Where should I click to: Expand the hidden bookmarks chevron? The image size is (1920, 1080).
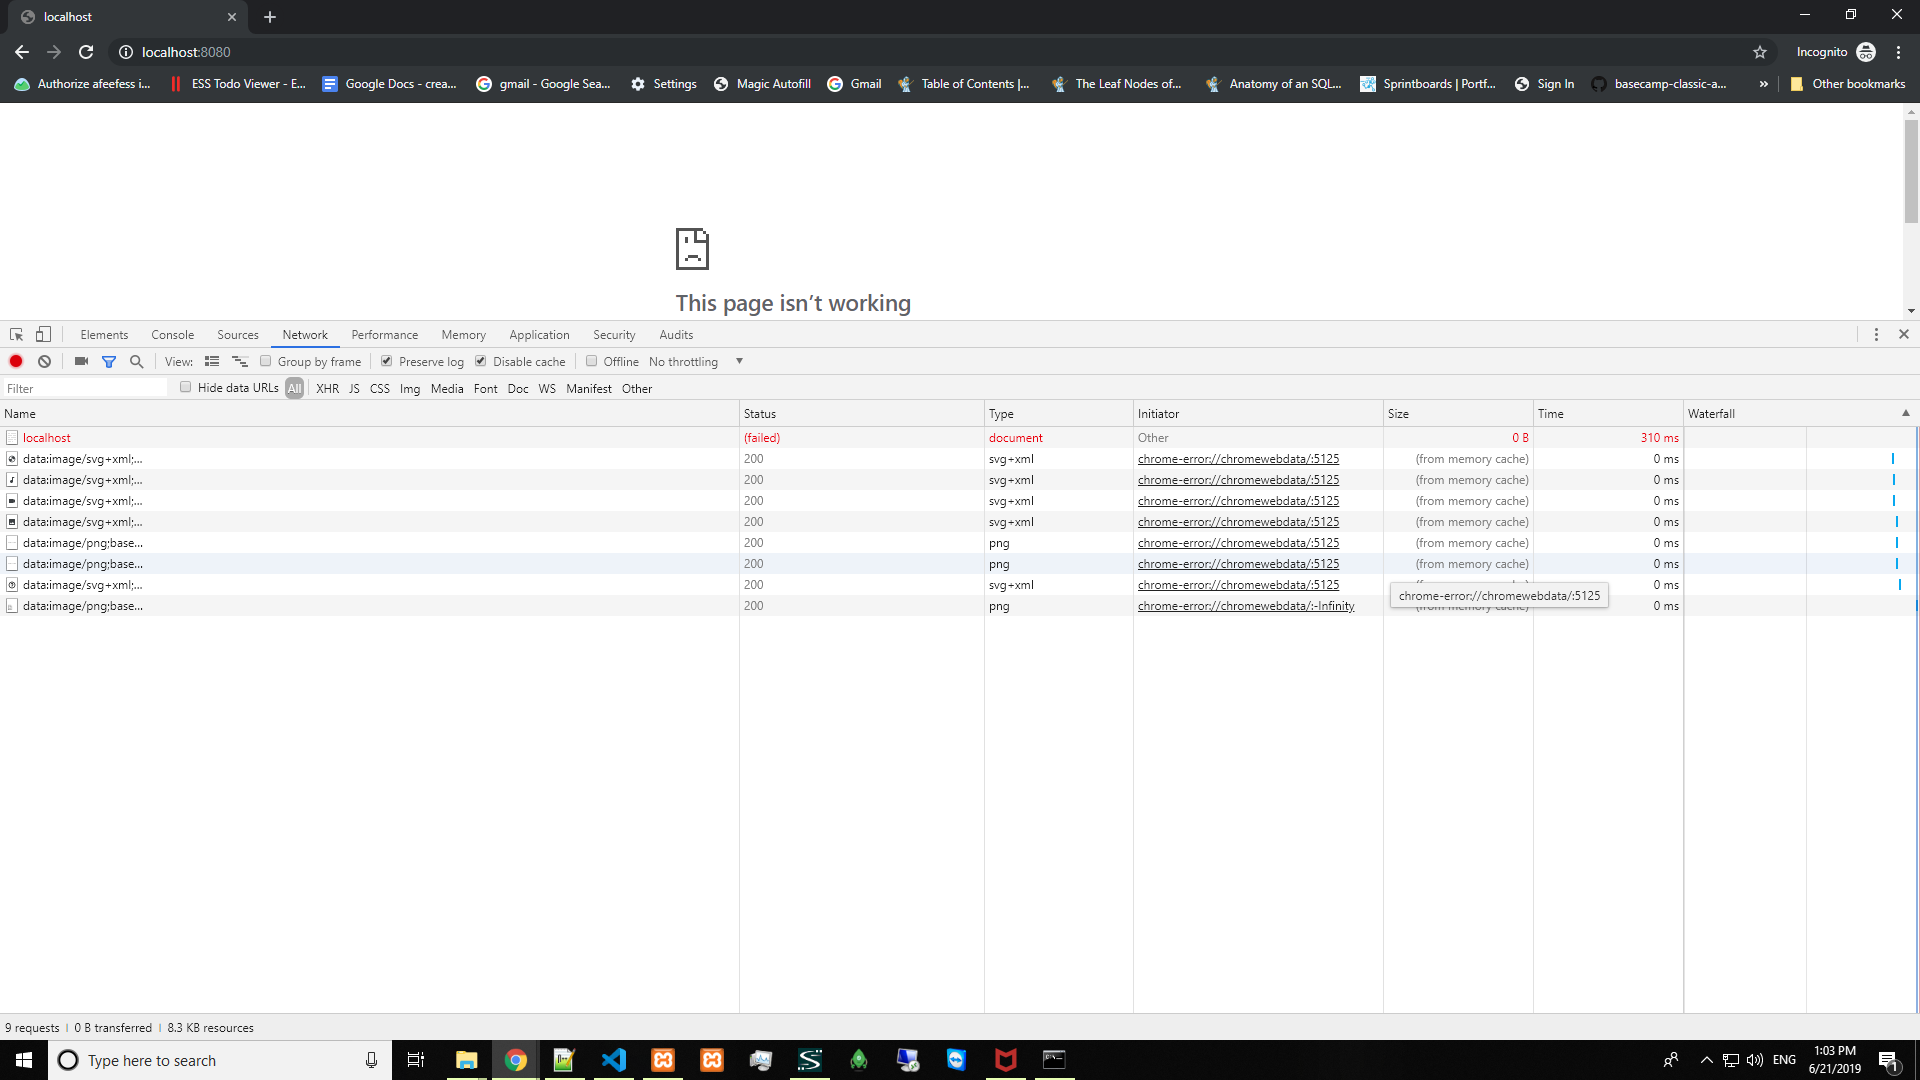pos(1763,84)
